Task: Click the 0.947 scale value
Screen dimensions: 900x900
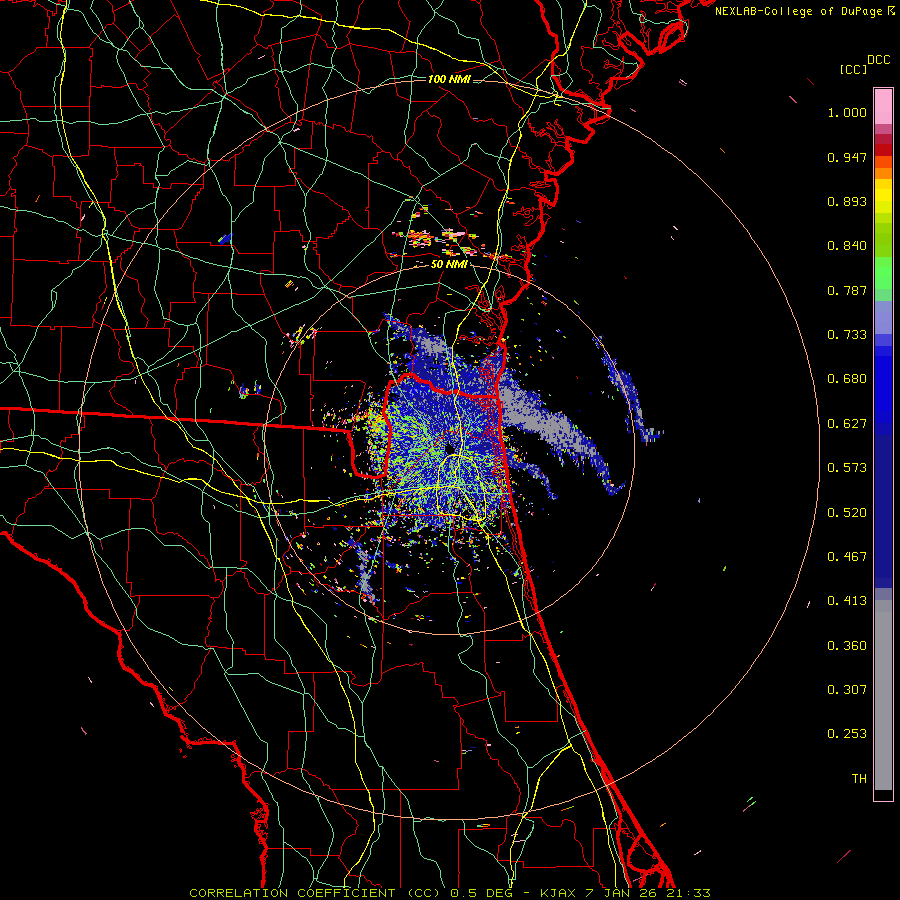Action: coord(847,157)
